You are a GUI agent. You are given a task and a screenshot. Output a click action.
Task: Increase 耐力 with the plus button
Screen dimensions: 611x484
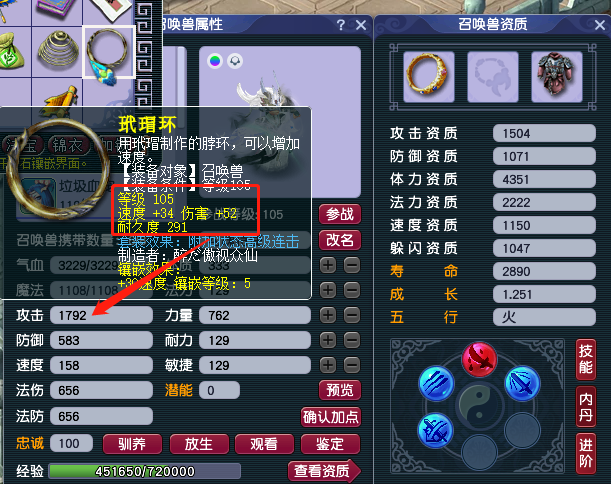pos(328,340)
